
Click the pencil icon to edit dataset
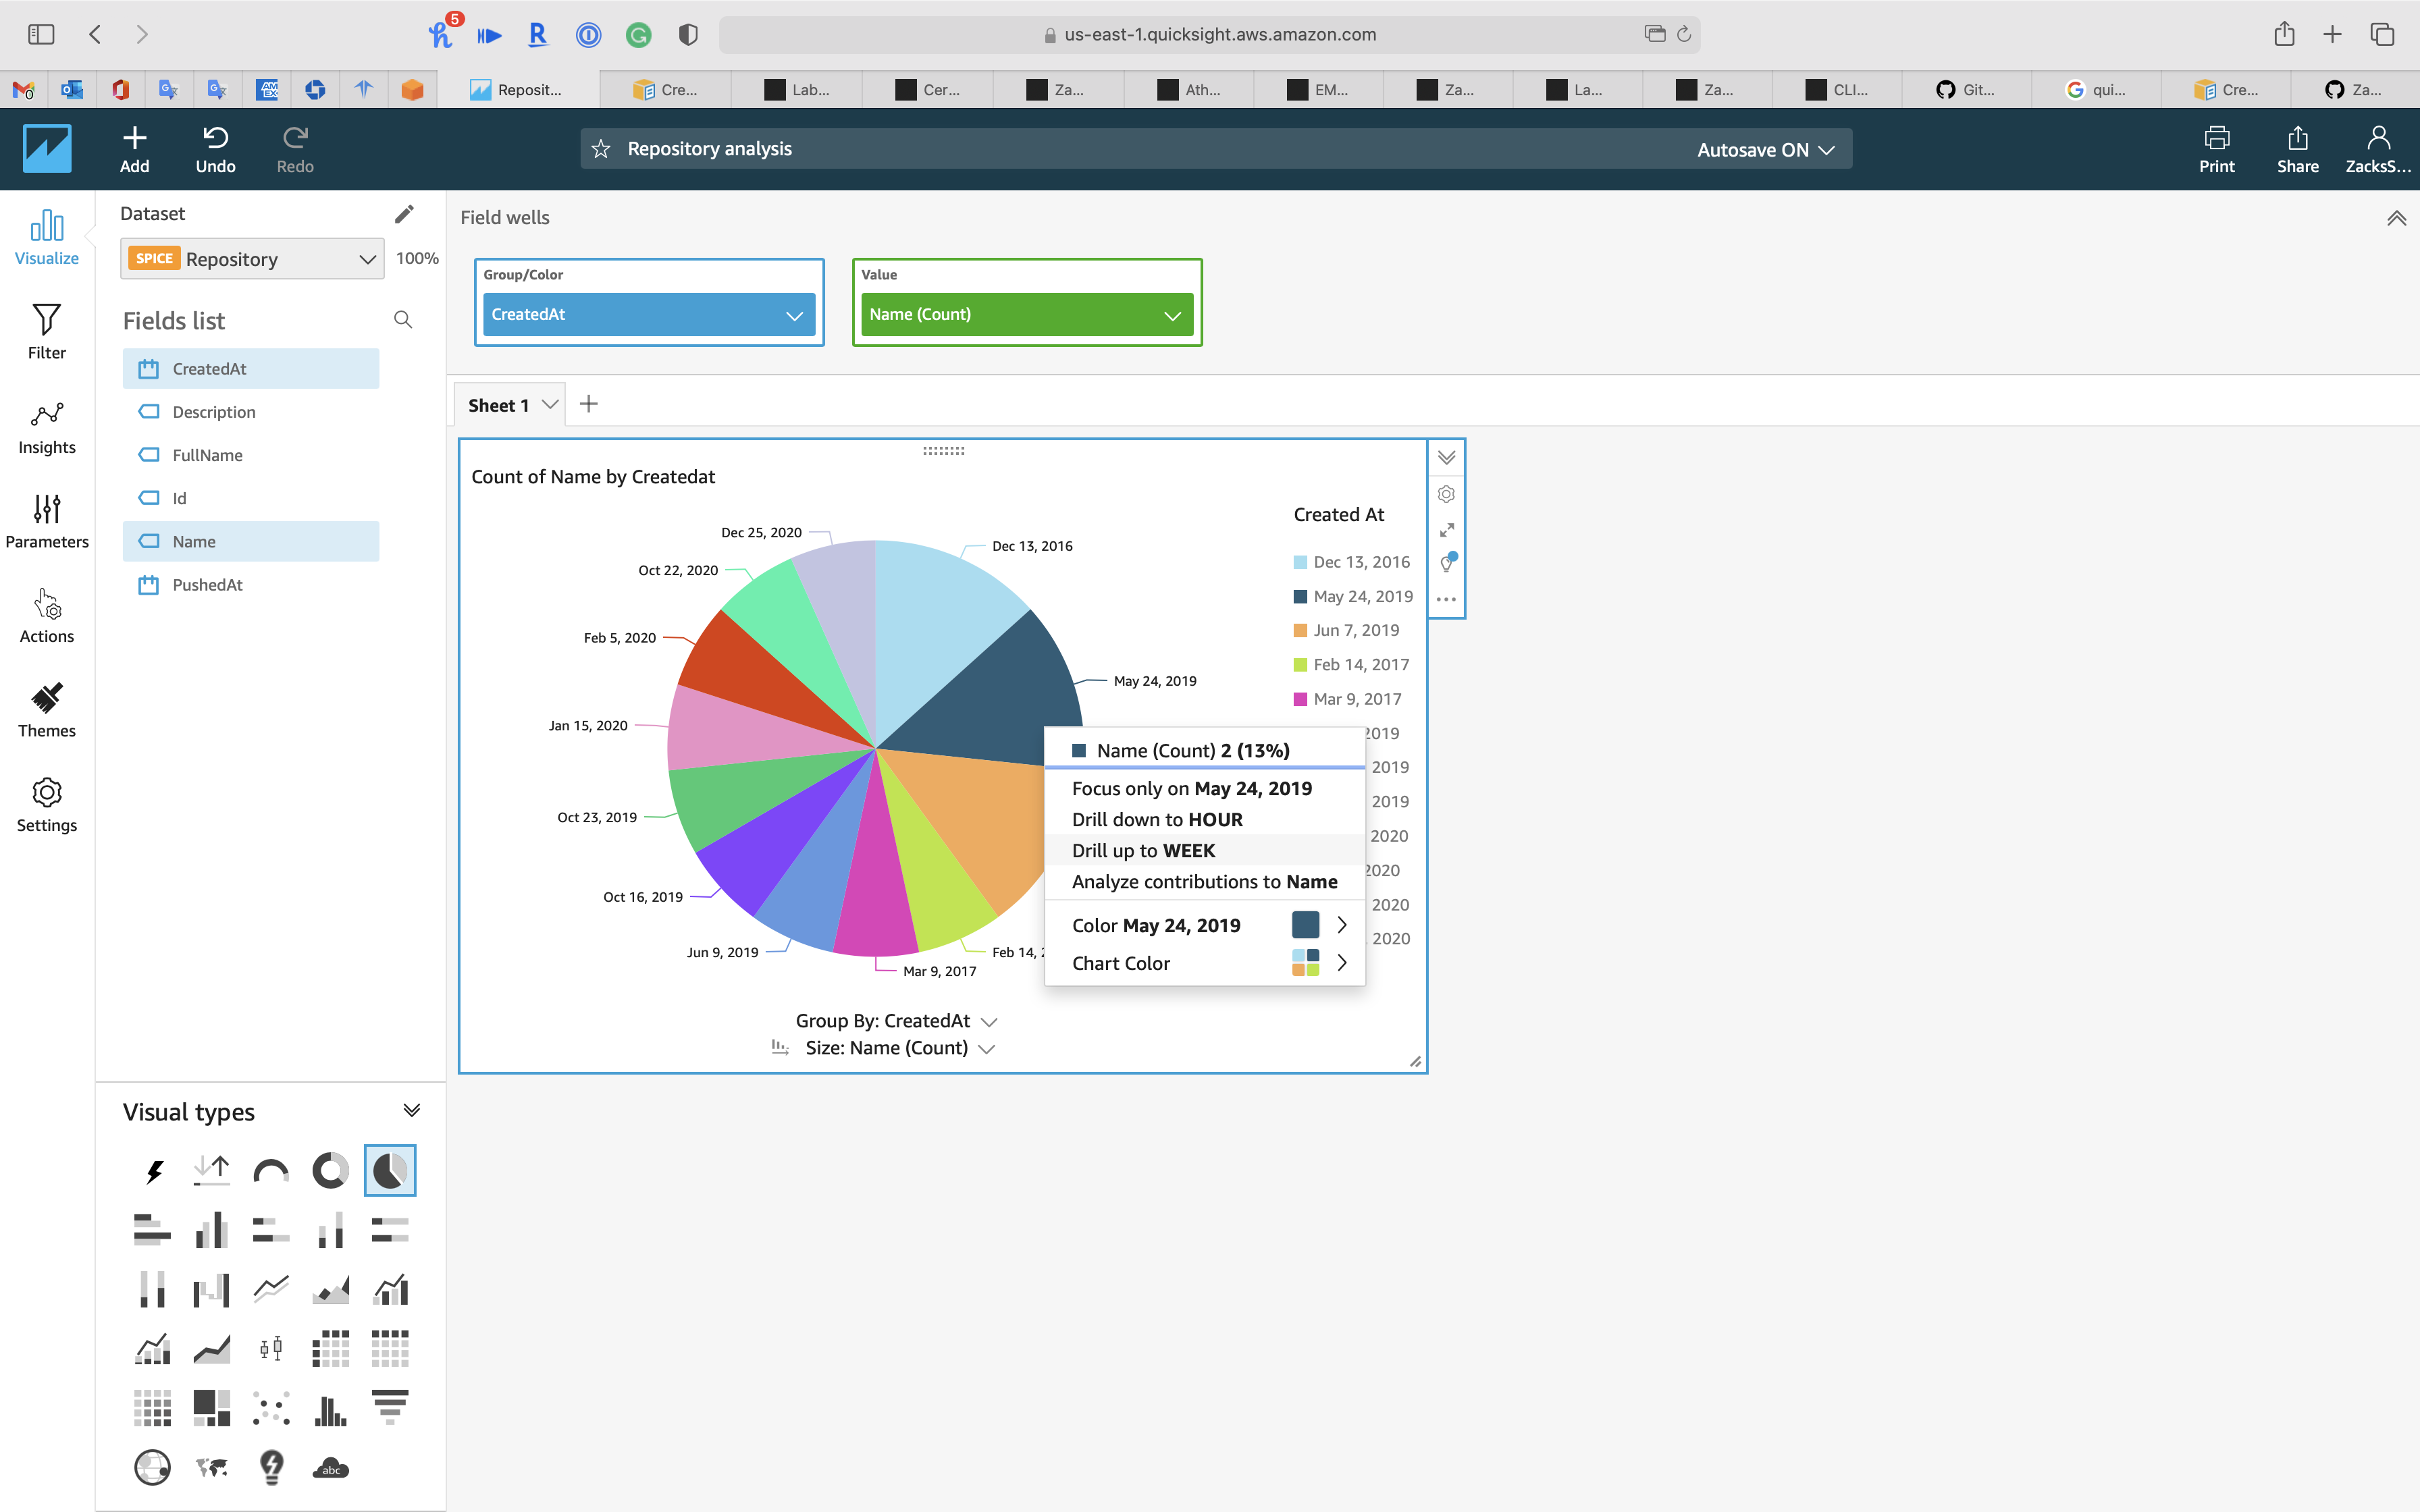404,214
